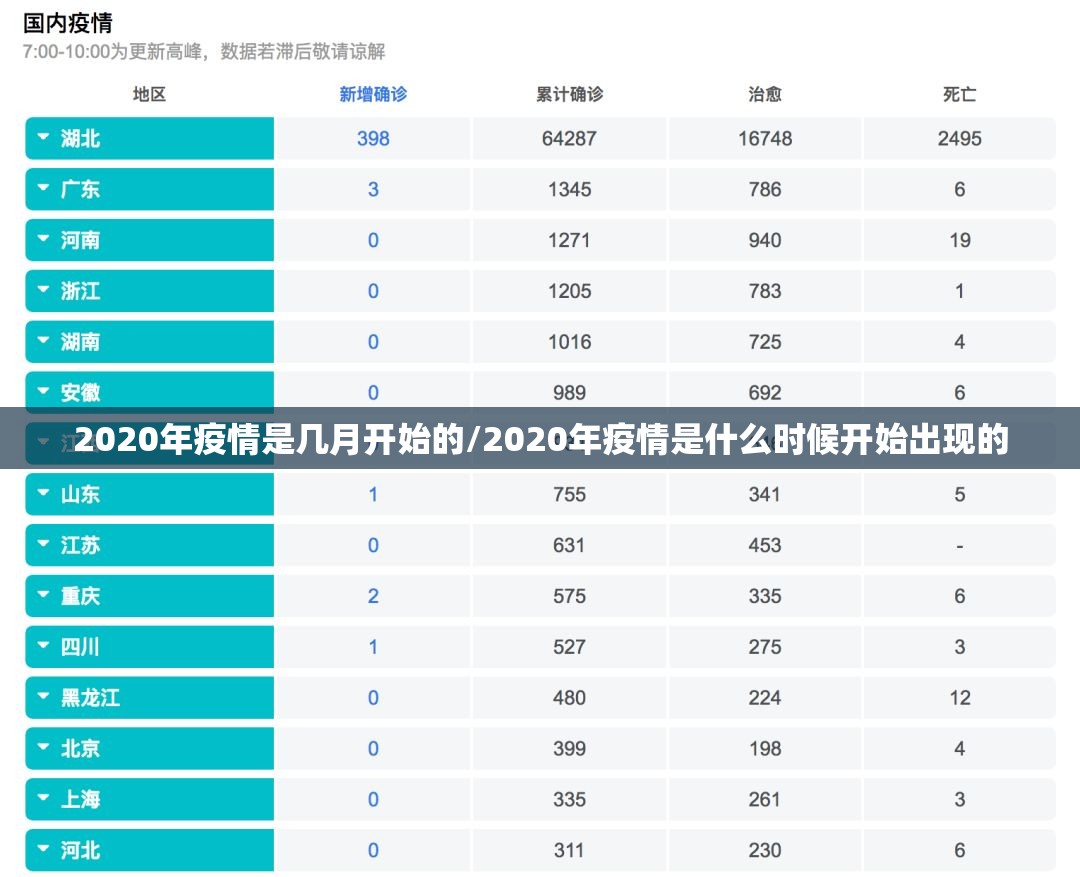Open the 四川 region row

coord(43,647)
